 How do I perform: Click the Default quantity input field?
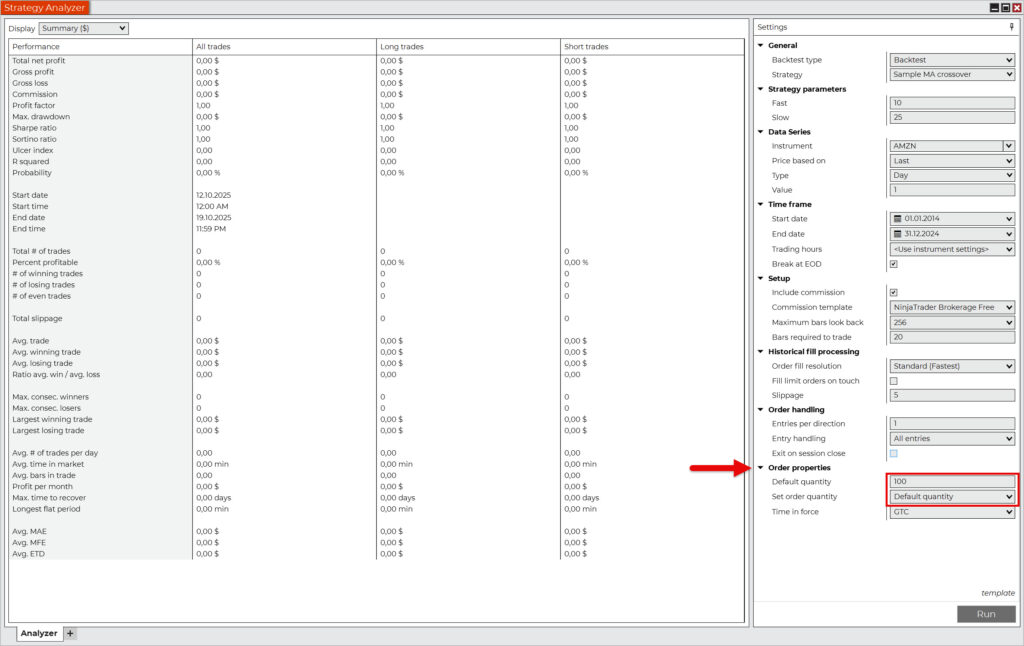(x=952, y=482)
